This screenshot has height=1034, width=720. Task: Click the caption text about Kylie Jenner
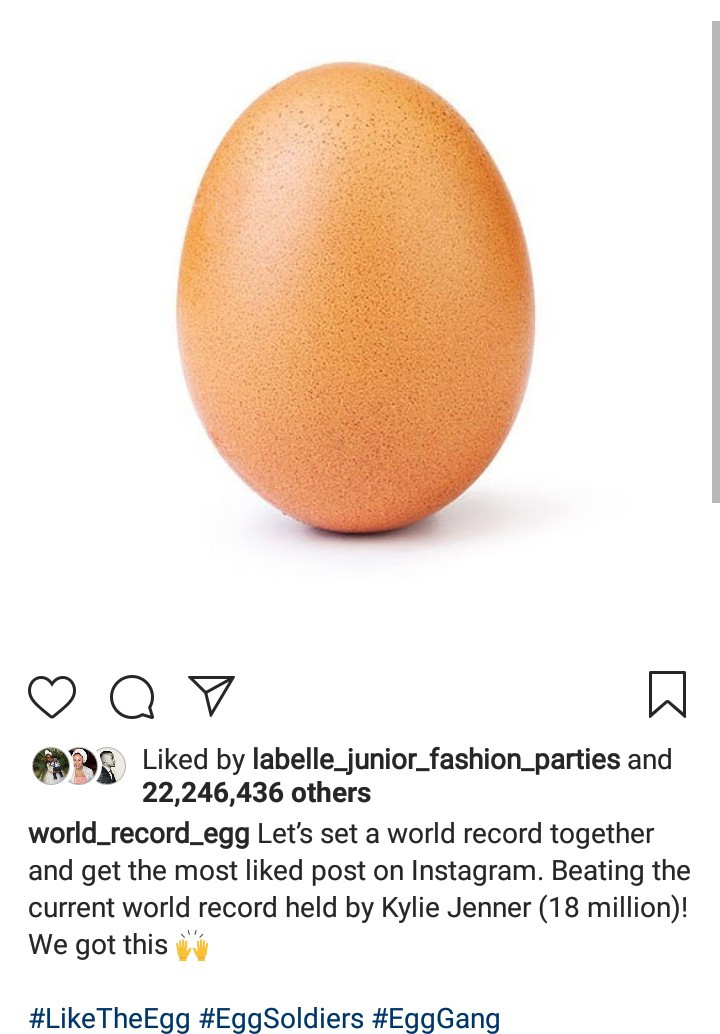click(x=358, y=908)
